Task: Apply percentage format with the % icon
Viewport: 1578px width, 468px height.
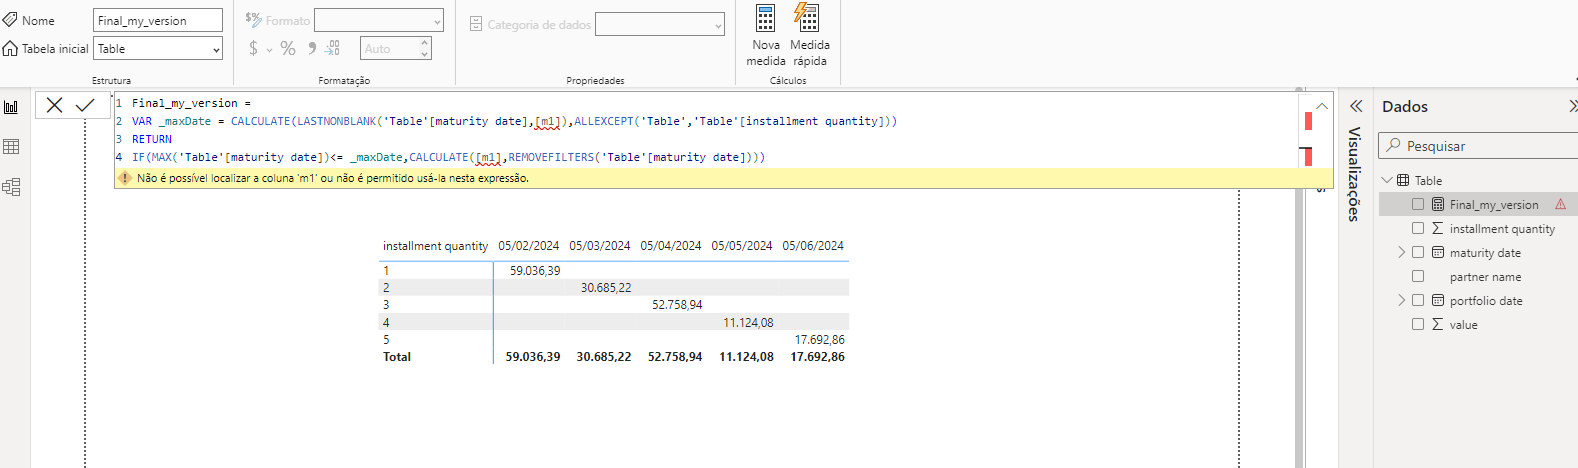Action: 288,48
